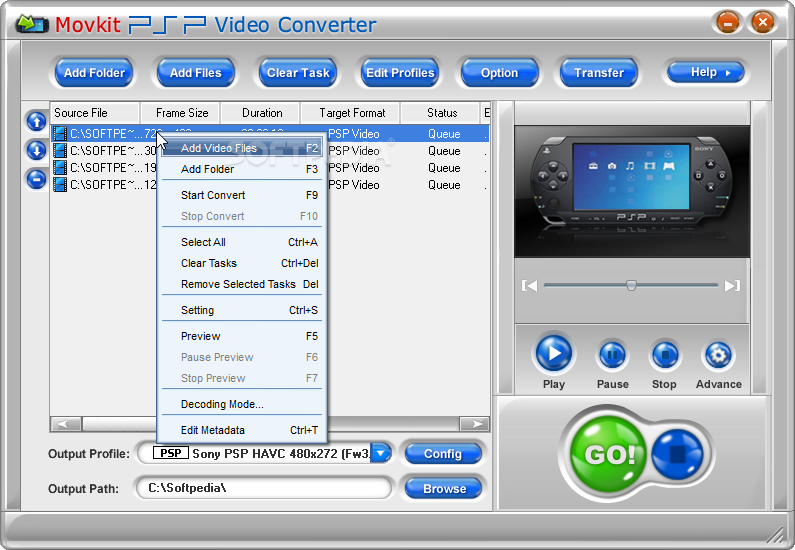The width and height of the screenshot is (795, 550).
Task: Choose Edit Metadata from context menu
Action: point(241,430)
